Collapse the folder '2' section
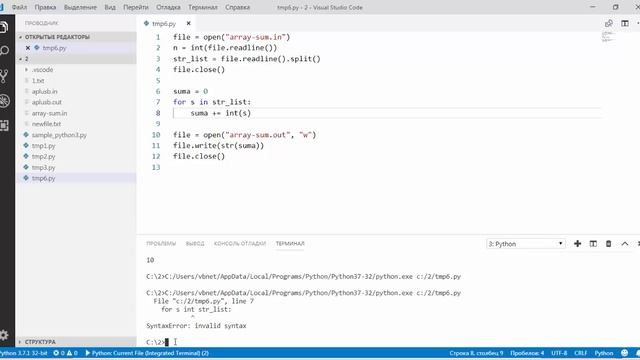Screen dimensions: 640x360 (x=76, y=59)
